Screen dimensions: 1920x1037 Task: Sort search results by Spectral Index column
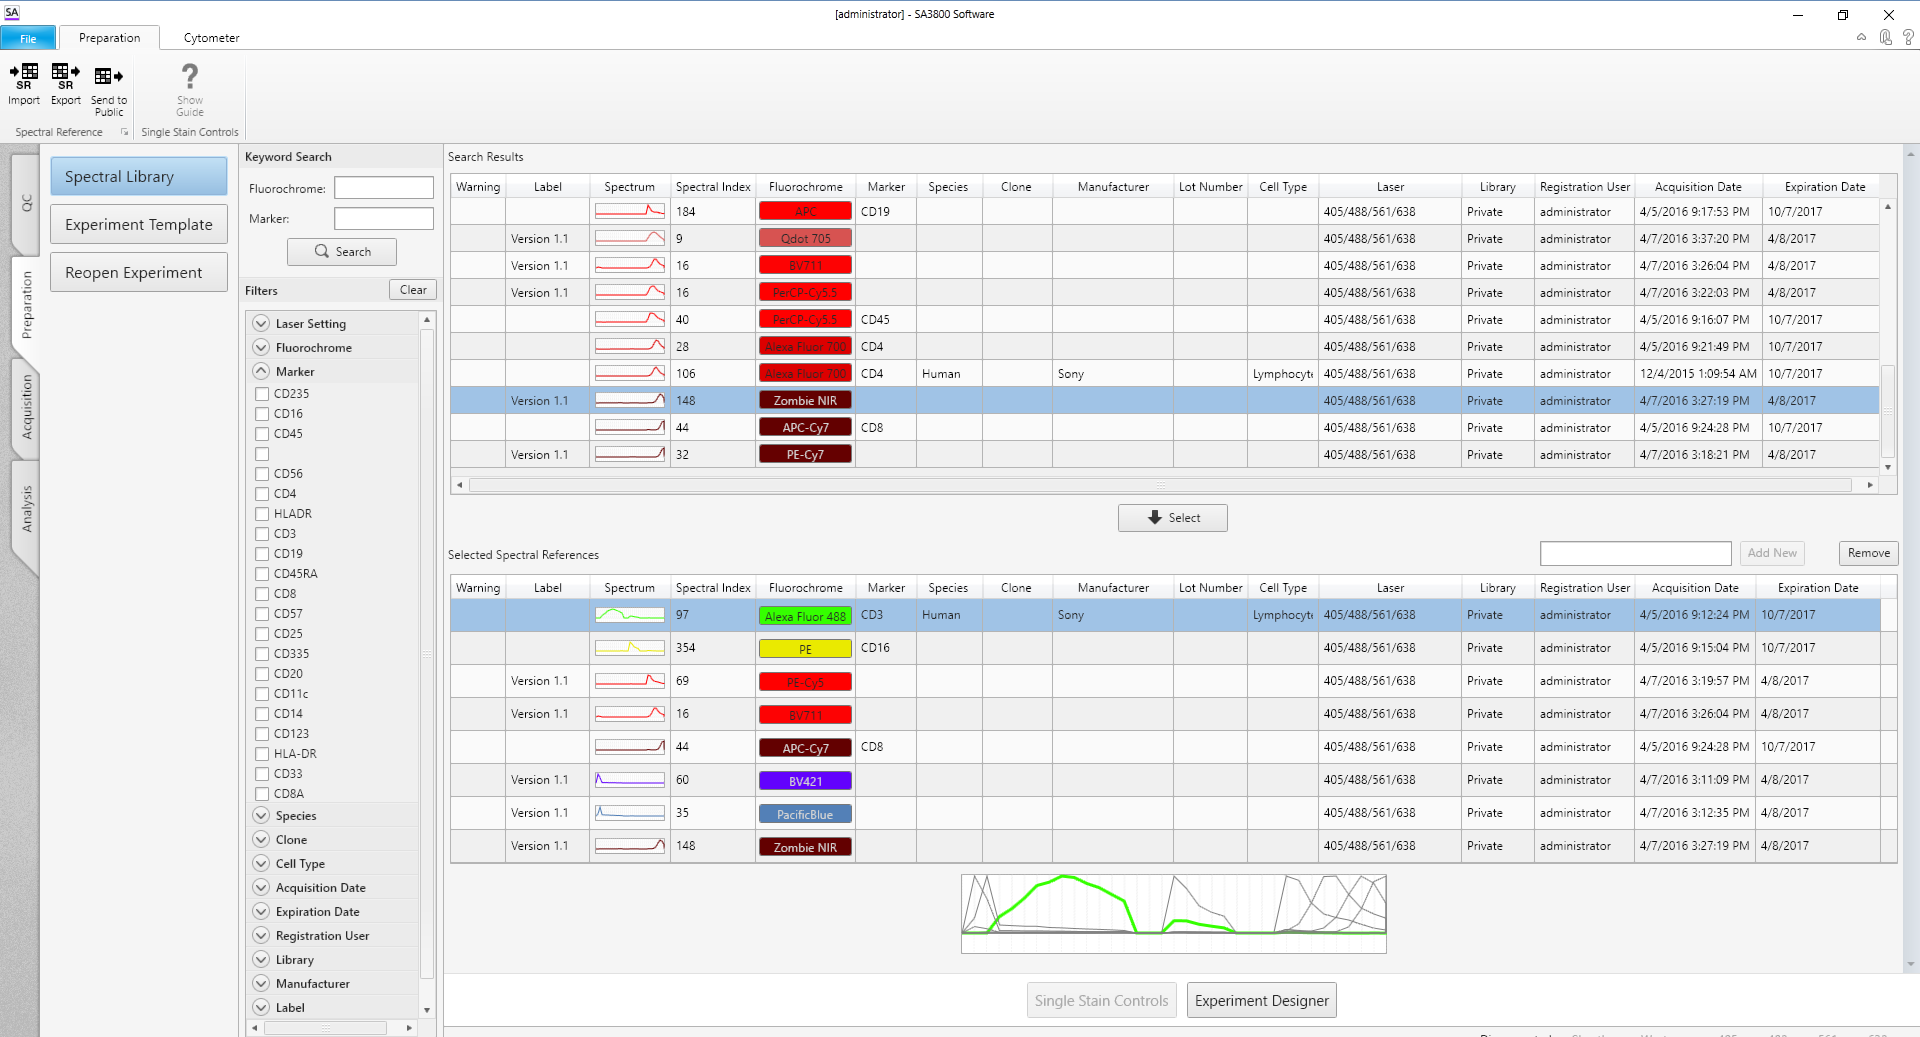(x=712, y=187)
